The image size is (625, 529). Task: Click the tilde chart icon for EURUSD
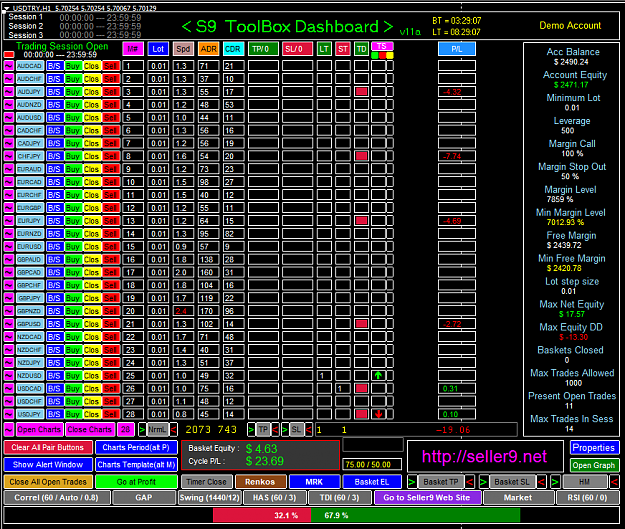pyautogui.click(x=9, y=247)
